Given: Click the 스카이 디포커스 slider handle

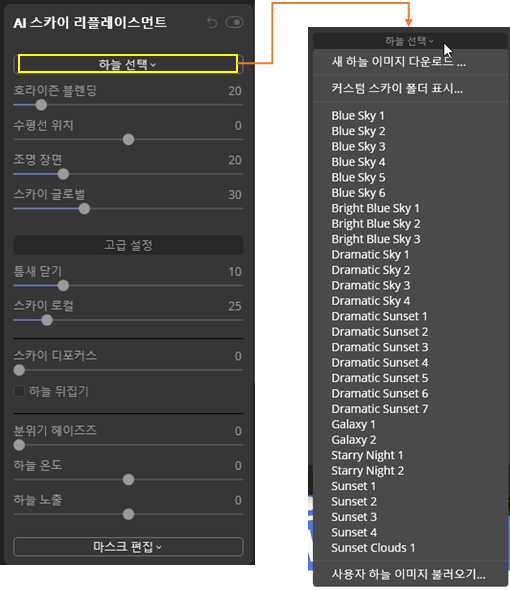Looking at the screenshot, I should point(19,370).
